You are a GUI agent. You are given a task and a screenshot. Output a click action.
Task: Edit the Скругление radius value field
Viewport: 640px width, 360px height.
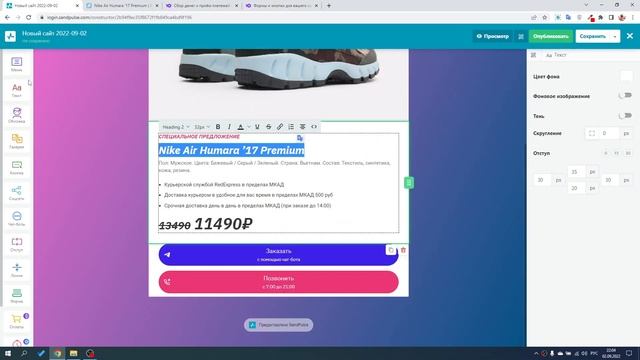[609, 133]
